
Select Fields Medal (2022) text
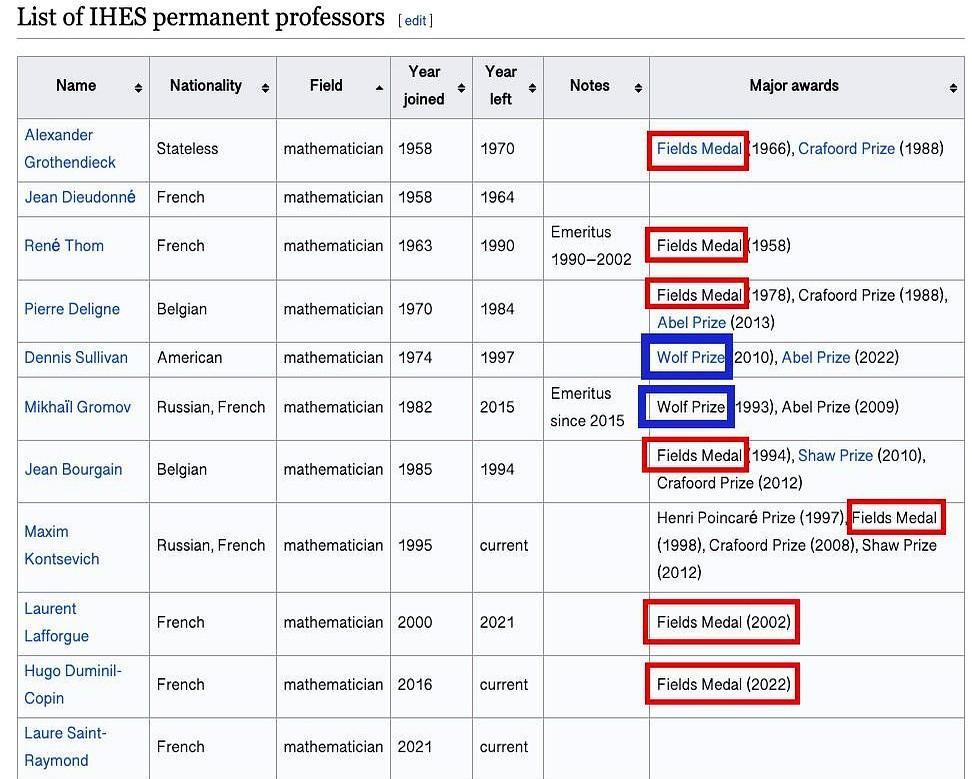pyautogui.click(x=723, y=684)
